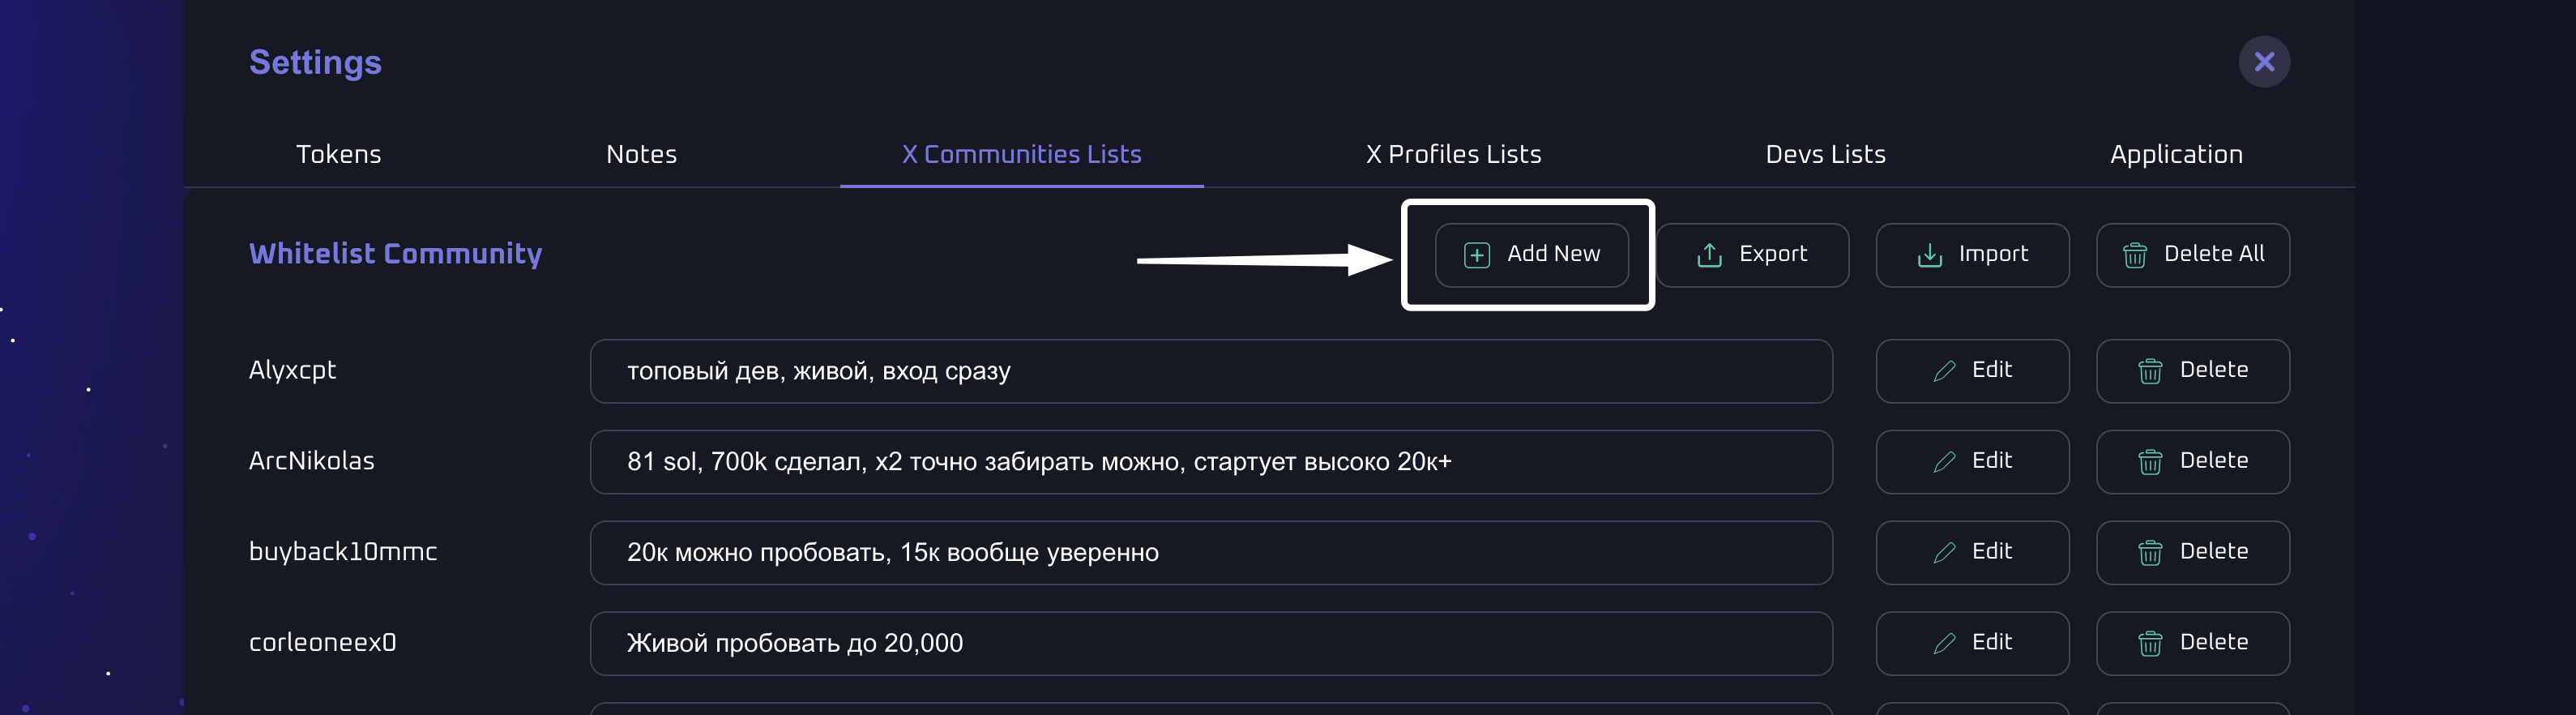Open the Notes tab
2576x715 pixels.
(641, 154)
